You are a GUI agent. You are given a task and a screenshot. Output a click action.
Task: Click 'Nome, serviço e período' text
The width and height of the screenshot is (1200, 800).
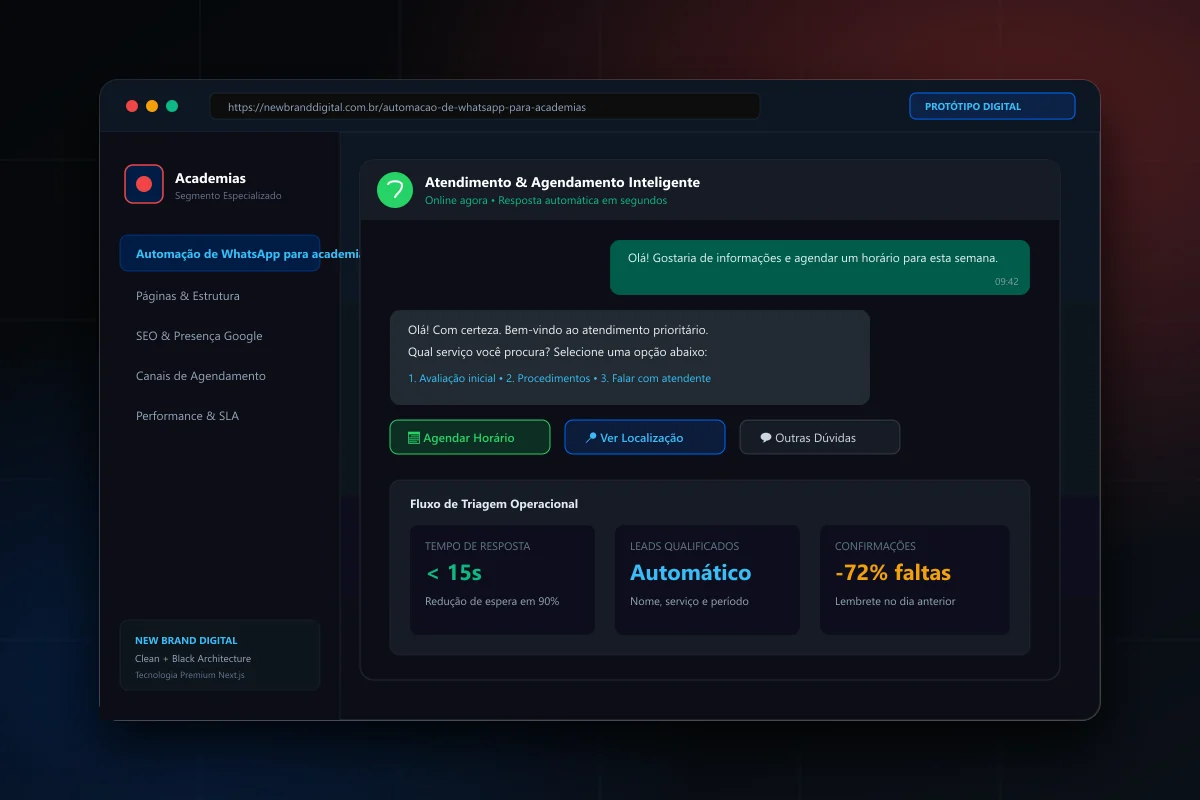tap(690, 601)
